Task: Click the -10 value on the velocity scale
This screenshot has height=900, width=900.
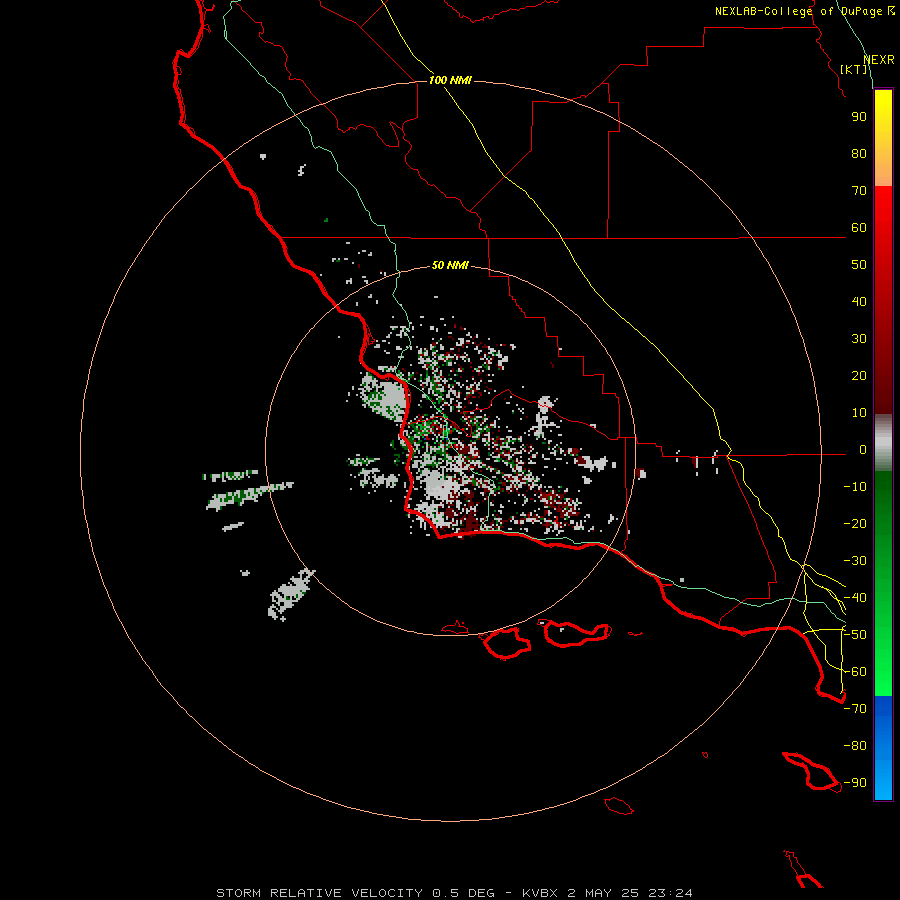Action: (855, 487)
